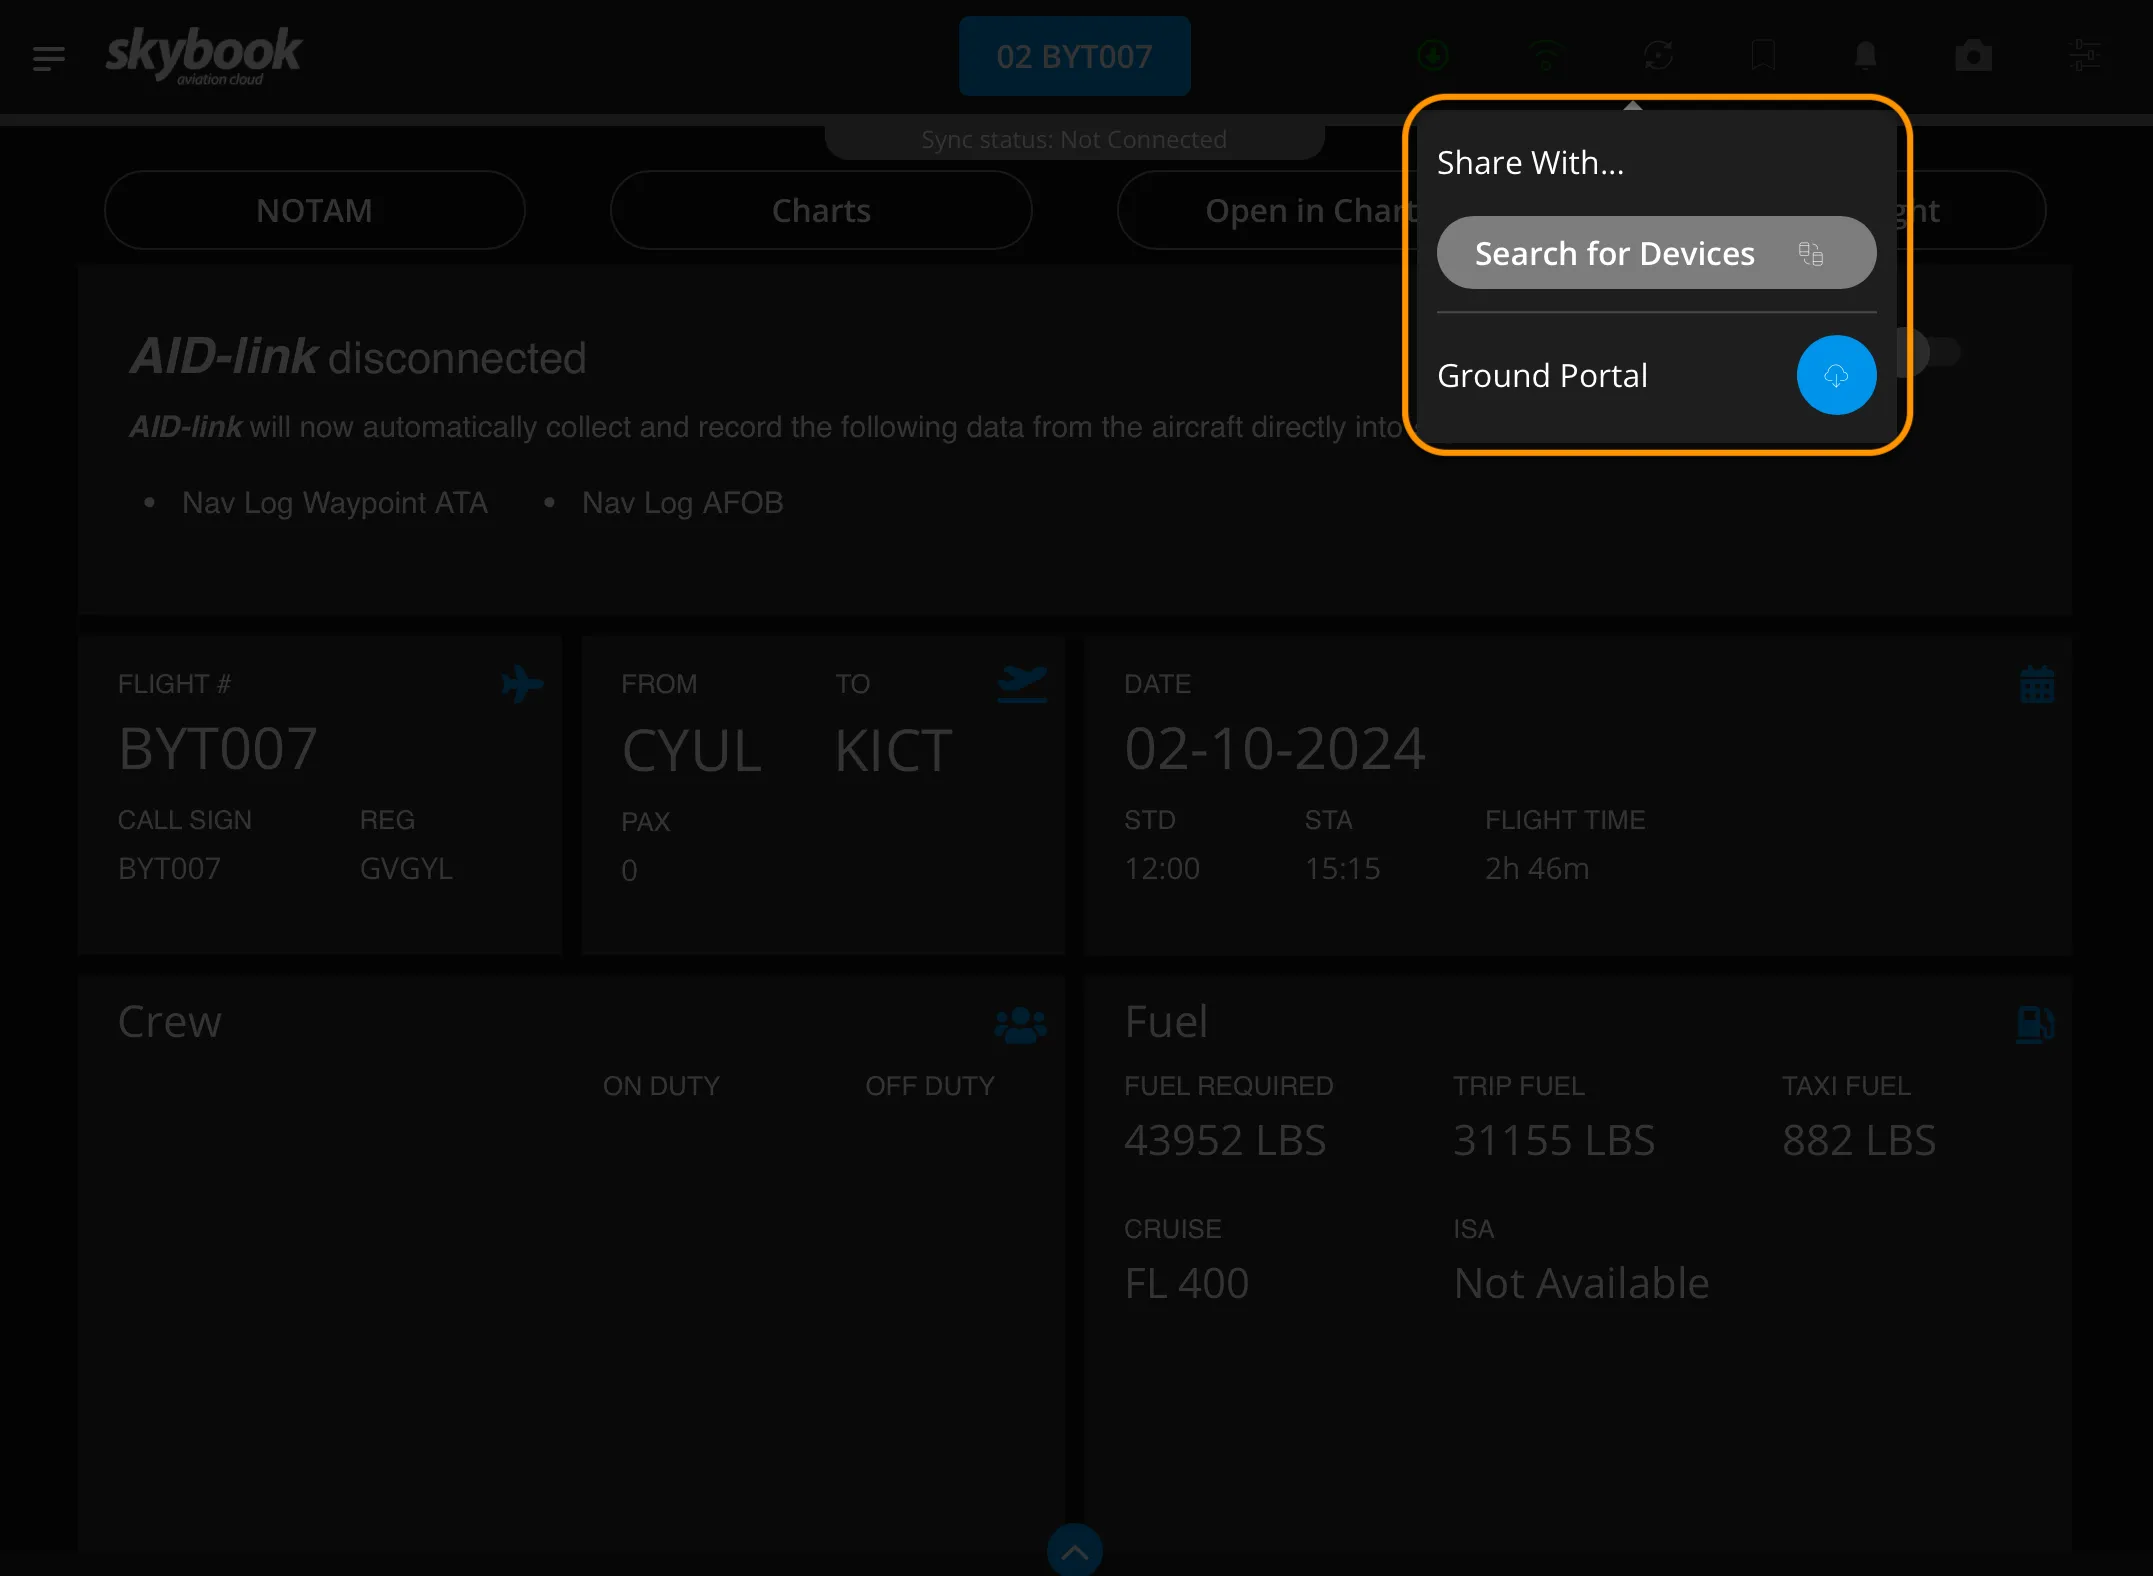Viewport: 2153px width, 1576px height.
Task: Select the Charts tab
Action: 819,209
